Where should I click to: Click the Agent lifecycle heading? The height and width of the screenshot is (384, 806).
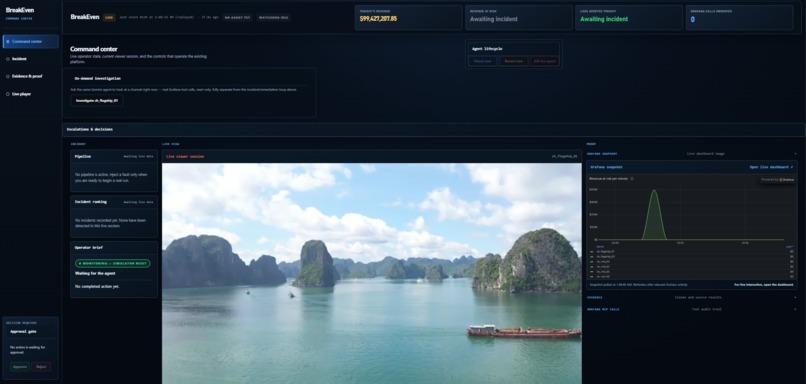487,49
